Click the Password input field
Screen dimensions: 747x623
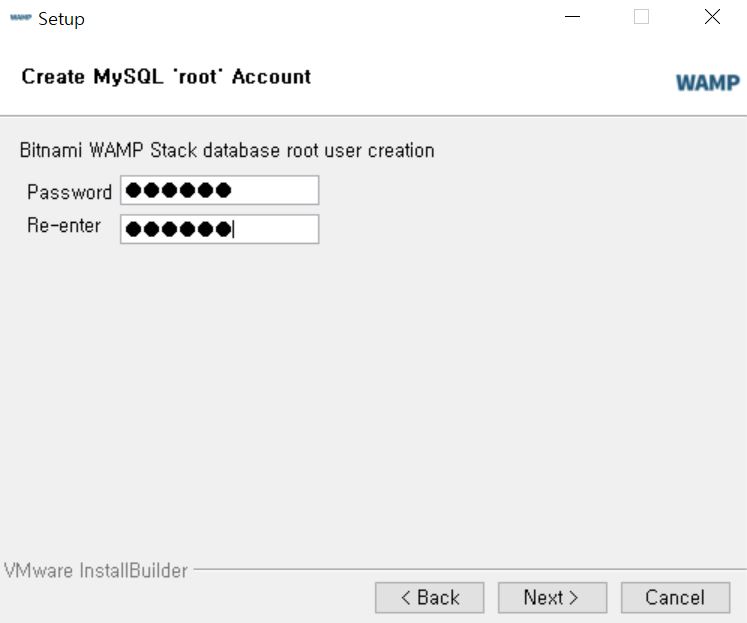[220, 190]
